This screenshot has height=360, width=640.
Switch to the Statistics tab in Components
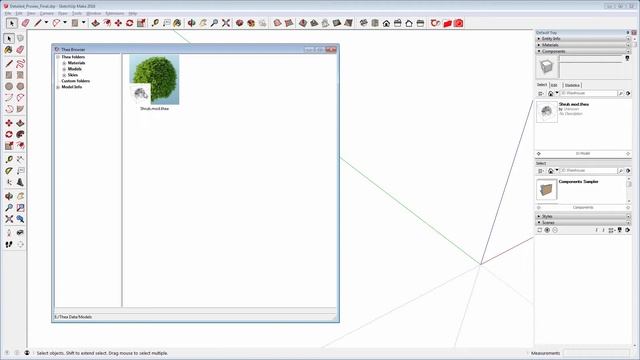(x=572, y=85)
